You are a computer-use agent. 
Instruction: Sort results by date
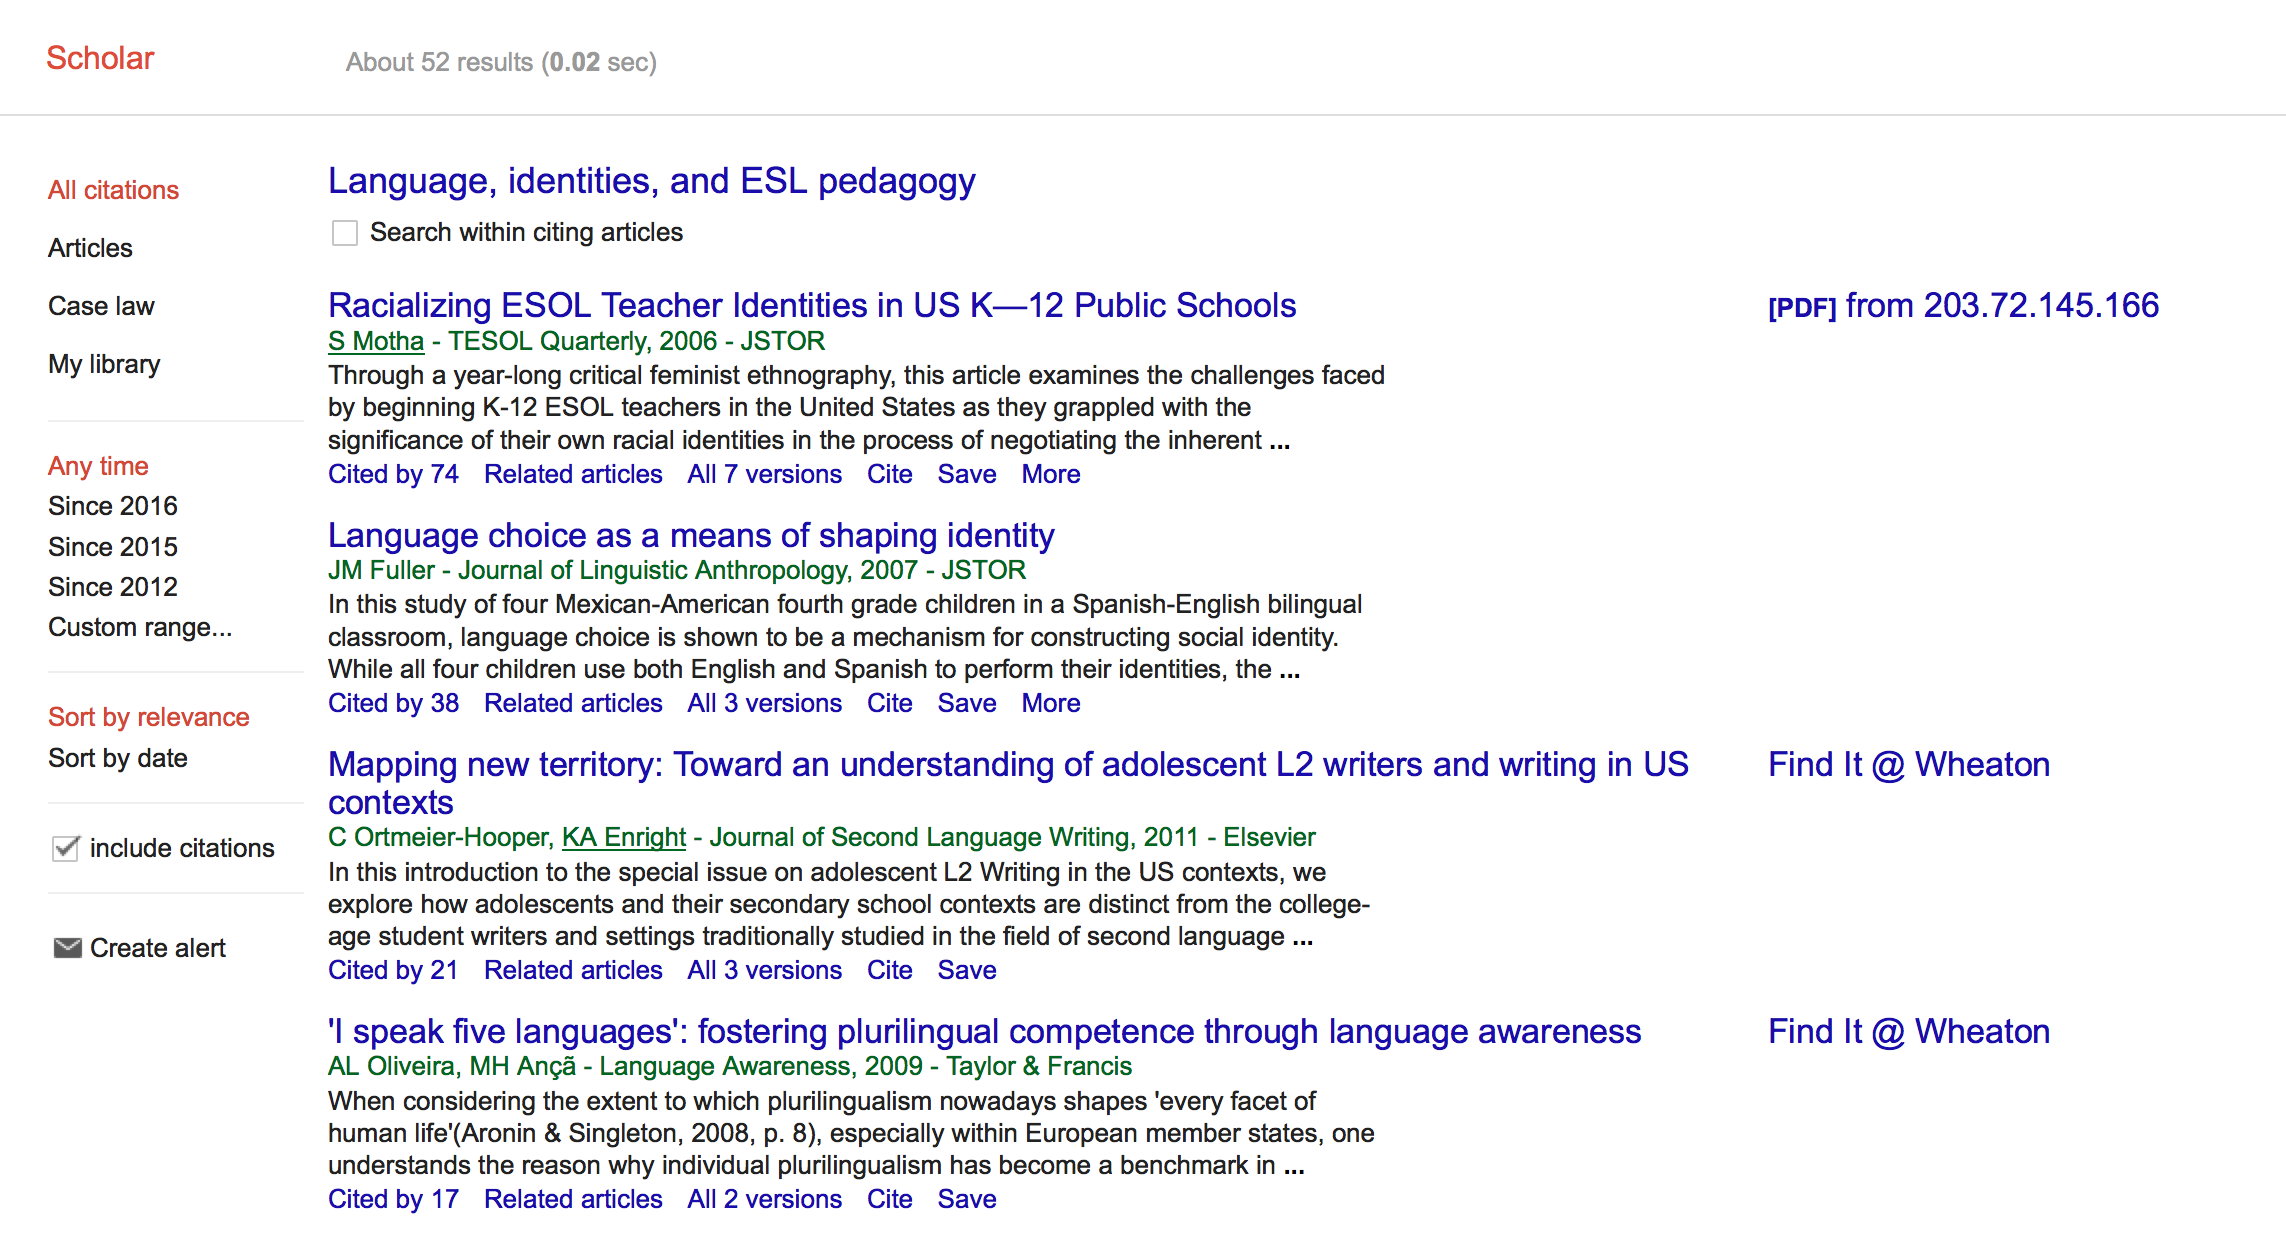117,758
